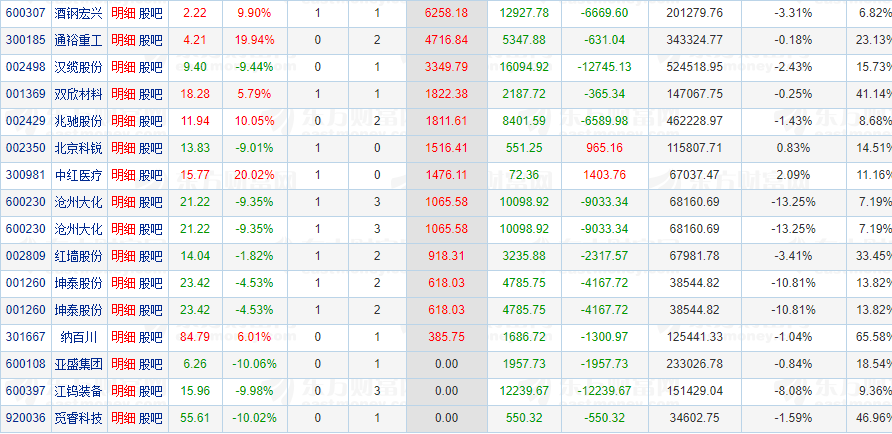Open 明细 for 酒钢宏兴

click(x=123, y=13)
